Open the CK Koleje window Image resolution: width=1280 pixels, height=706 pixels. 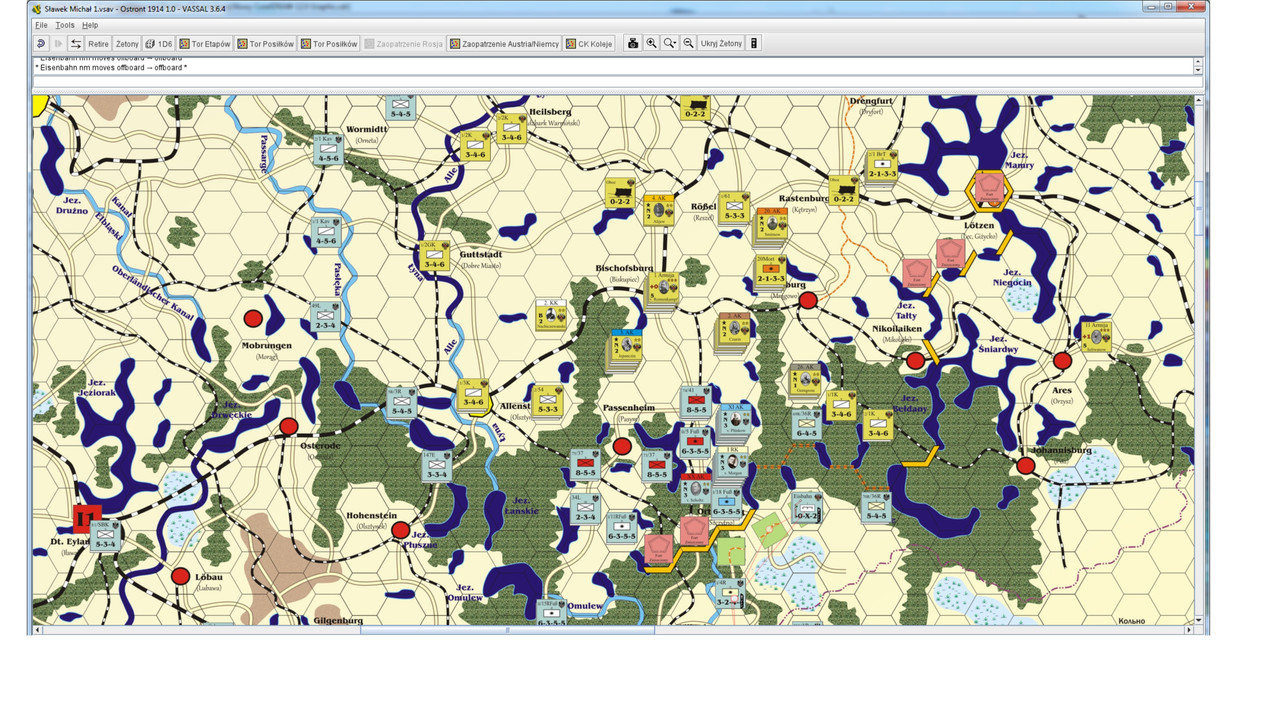(x=589, y=44)
